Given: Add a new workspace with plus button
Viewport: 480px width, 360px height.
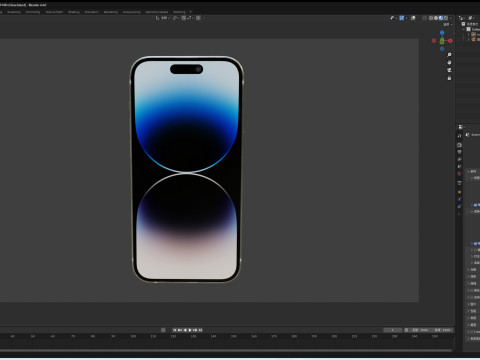Looking at the screenshot, I should pyautogui.click(x=191, y=12).
